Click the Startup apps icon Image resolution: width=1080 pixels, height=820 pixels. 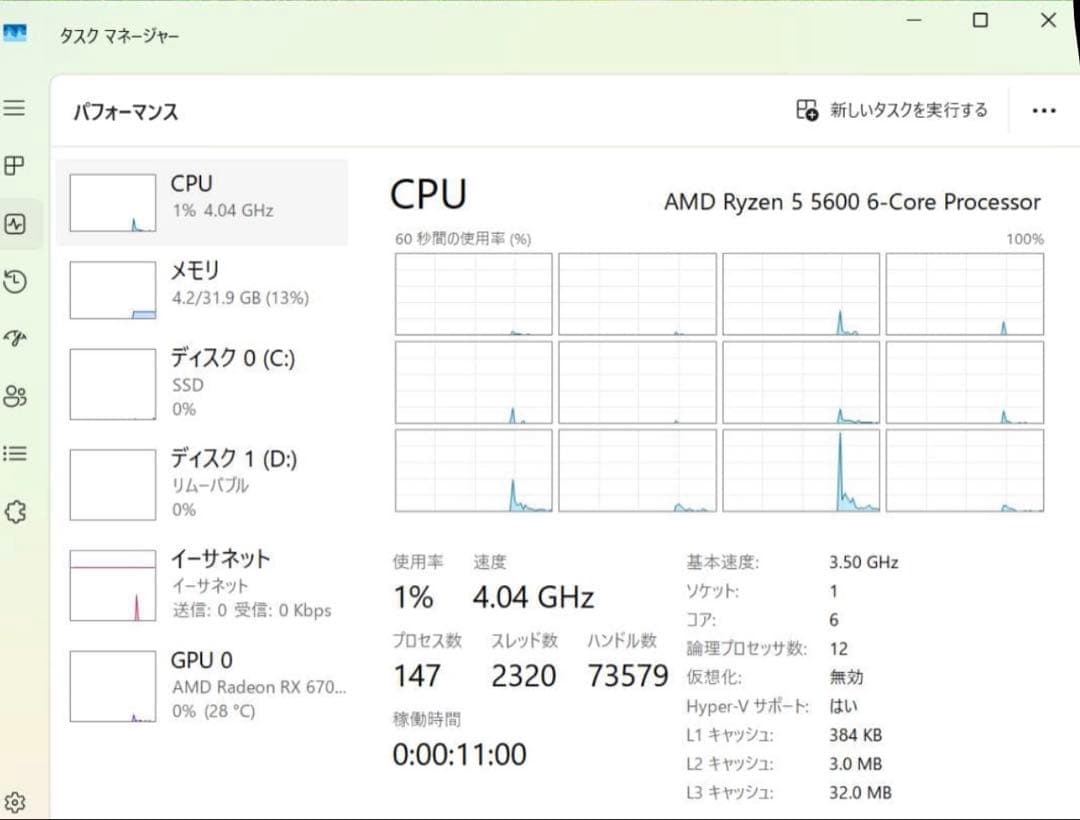point(15,338)
